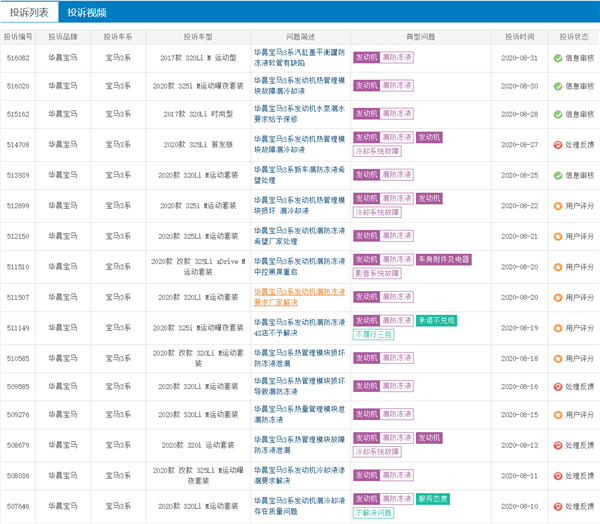Click red feedback icon for complaint 509585
This screenshot has height=524, width=600.
tap(558, 386)
